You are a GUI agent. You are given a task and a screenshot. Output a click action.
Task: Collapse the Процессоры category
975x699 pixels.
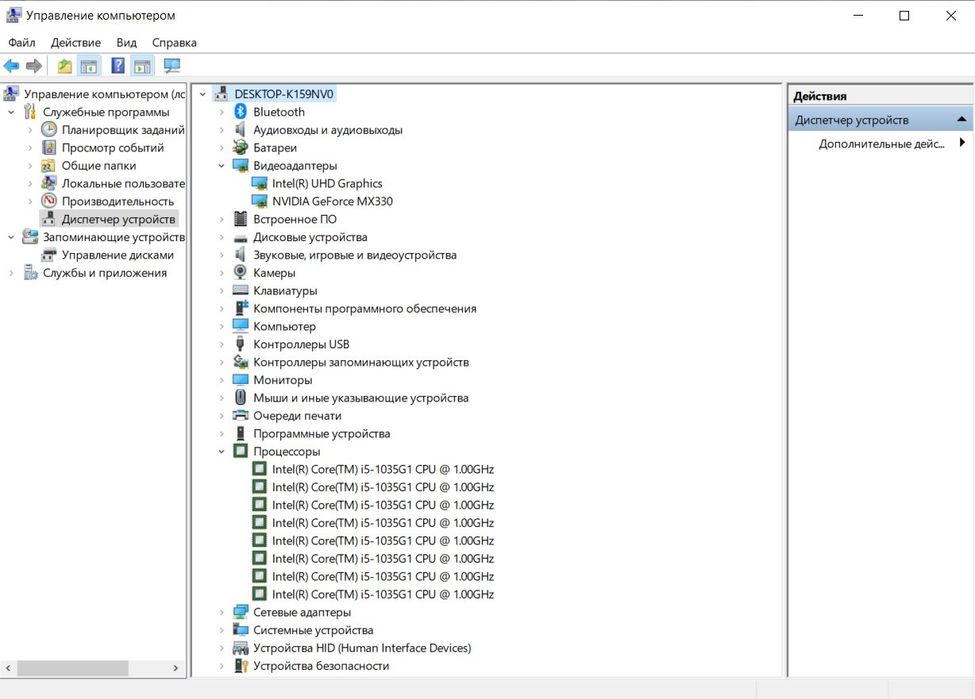[221, 451]
